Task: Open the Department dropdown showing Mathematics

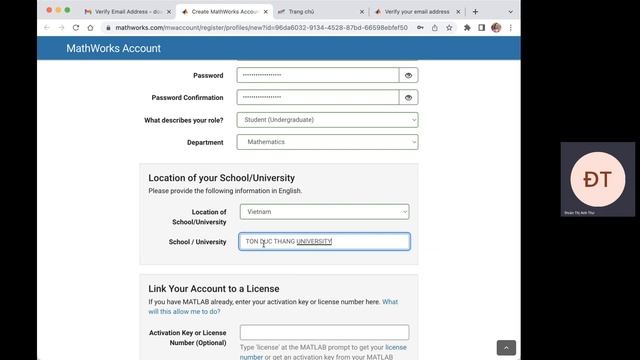Action: point(327,142)
